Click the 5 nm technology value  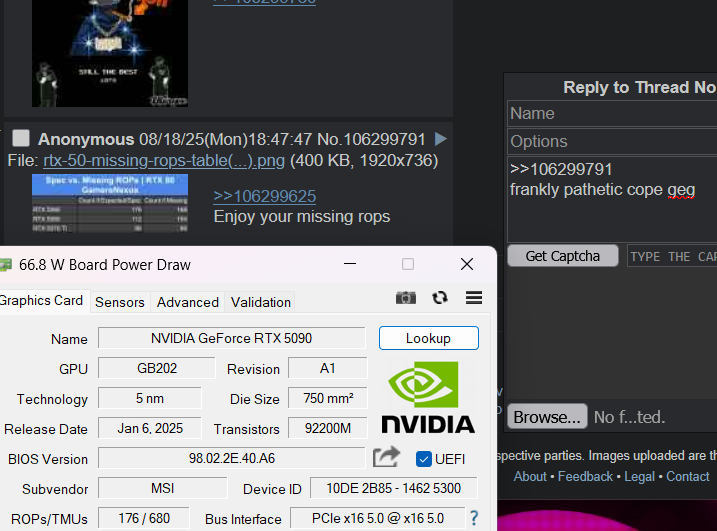coord(150,398)
